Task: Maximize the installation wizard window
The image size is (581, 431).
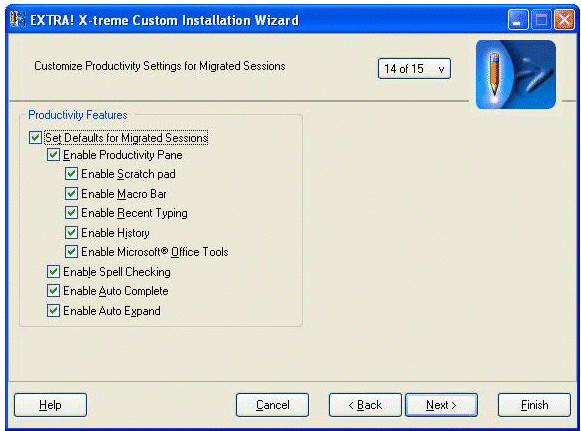Action: (x=541, y=19)
